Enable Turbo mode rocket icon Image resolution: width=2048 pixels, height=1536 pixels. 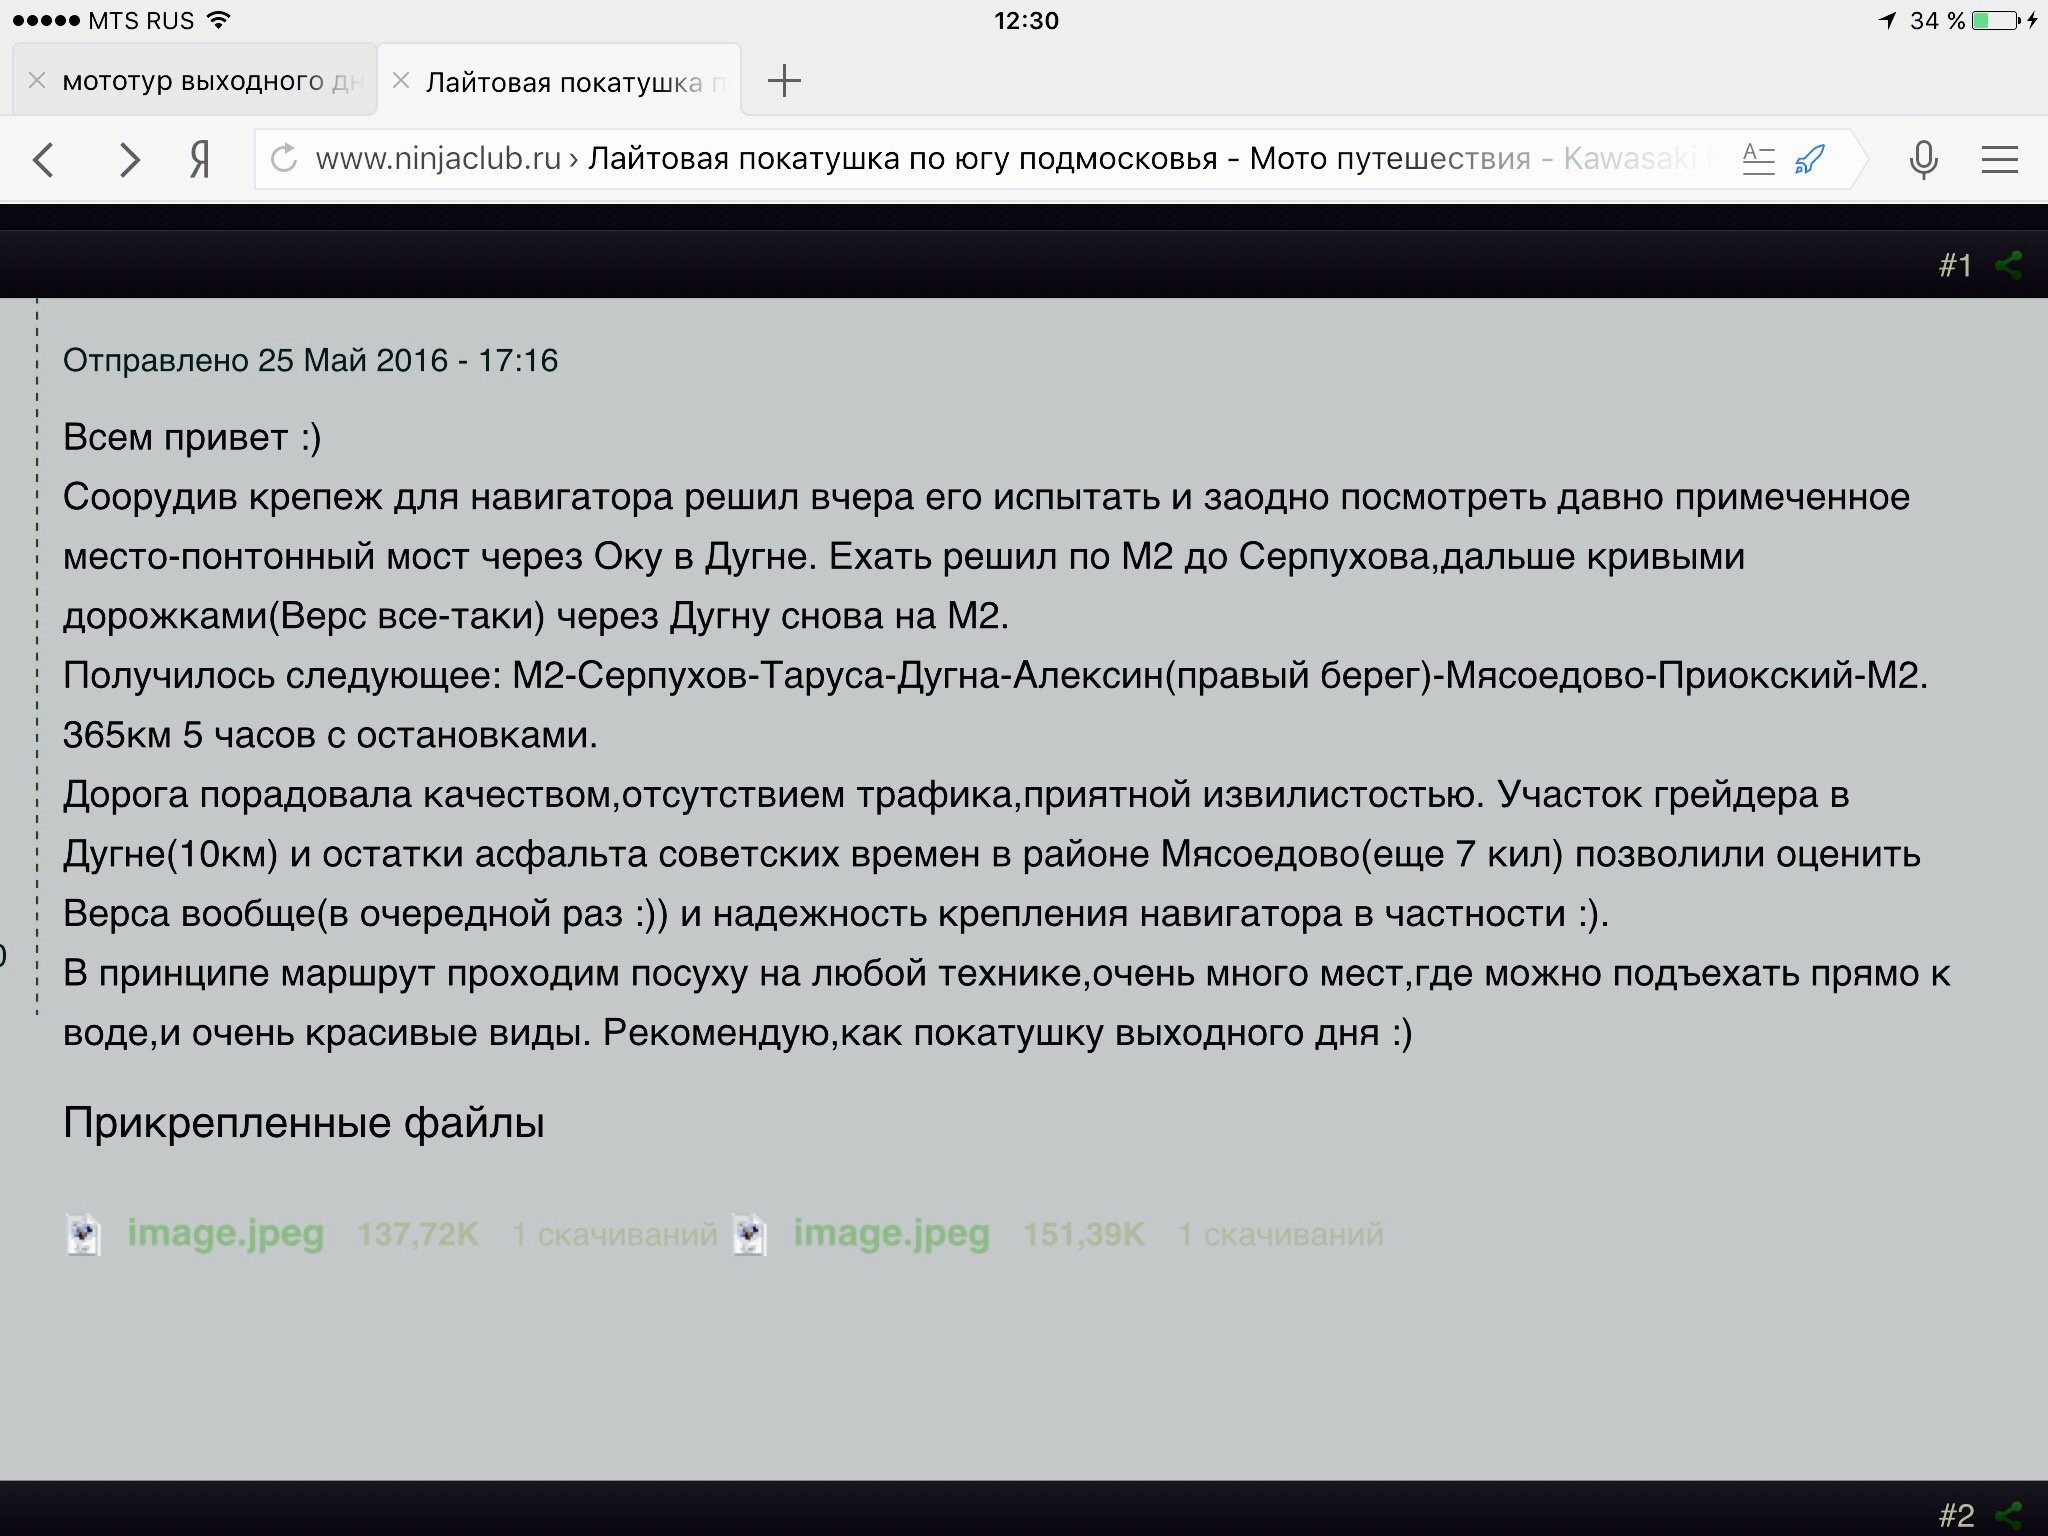point(1810,159)
